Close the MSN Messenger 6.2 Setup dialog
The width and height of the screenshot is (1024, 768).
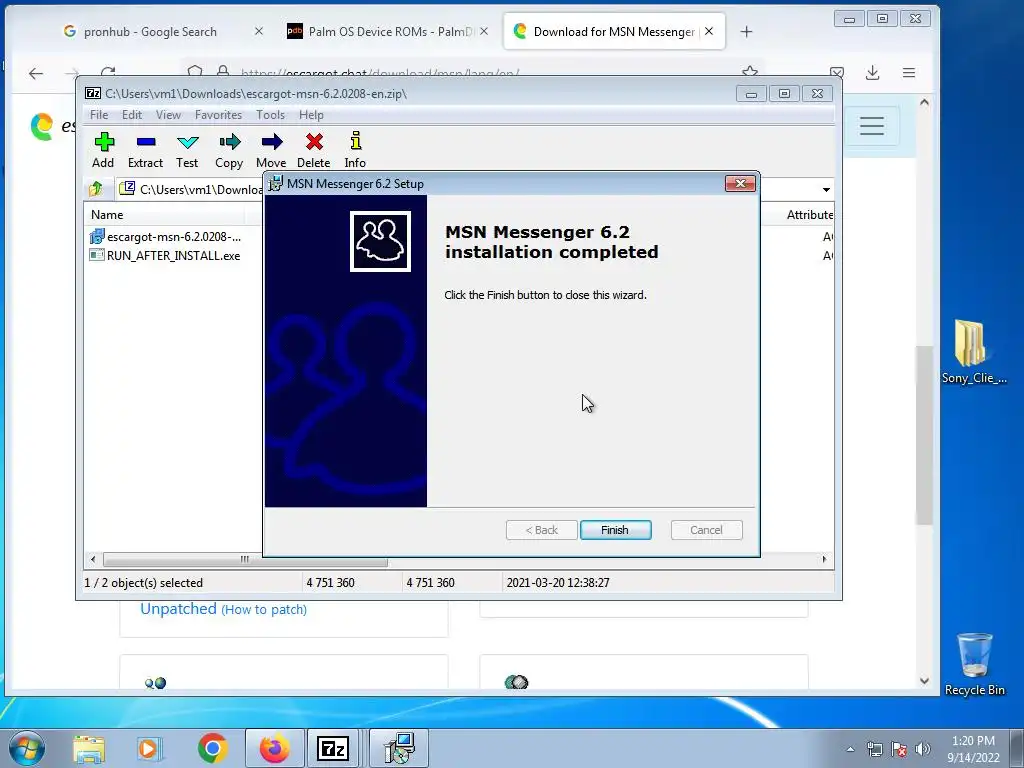741,184
